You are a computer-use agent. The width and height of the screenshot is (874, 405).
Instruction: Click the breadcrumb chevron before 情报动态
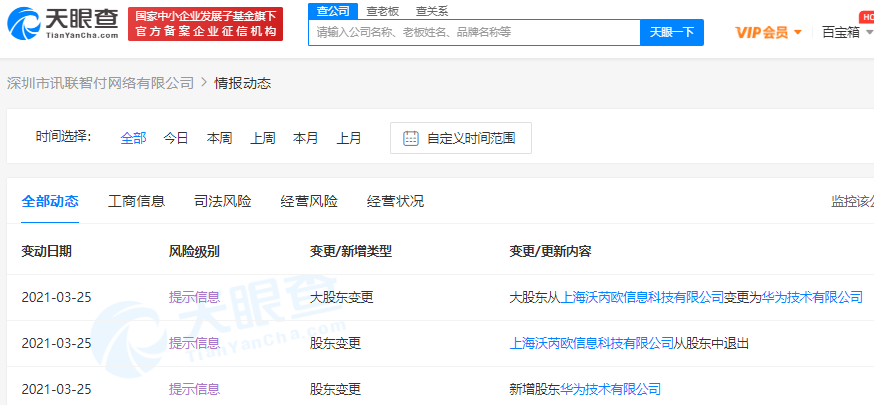pyautogui.click(x=204, y=83)
